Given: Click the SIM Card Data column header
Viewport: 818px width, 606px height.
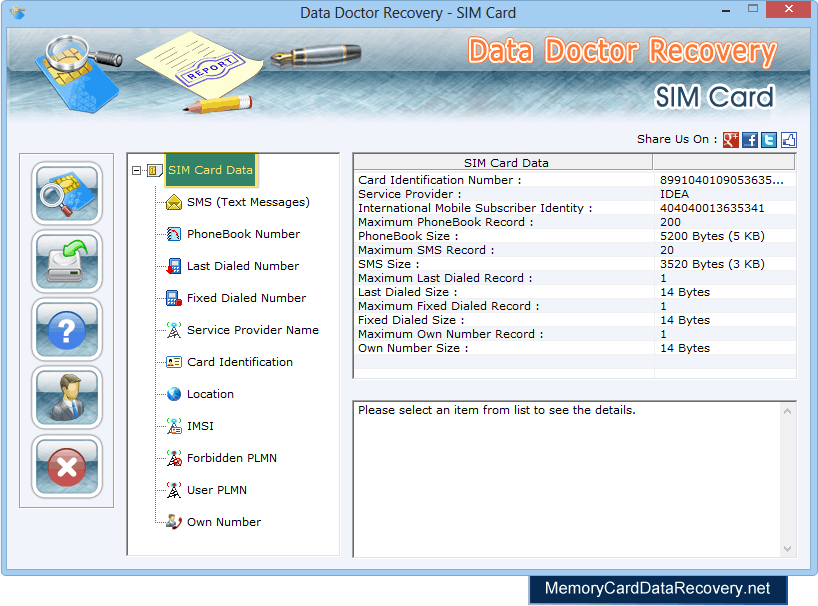Looking at the screenshot, I should 503,163.
